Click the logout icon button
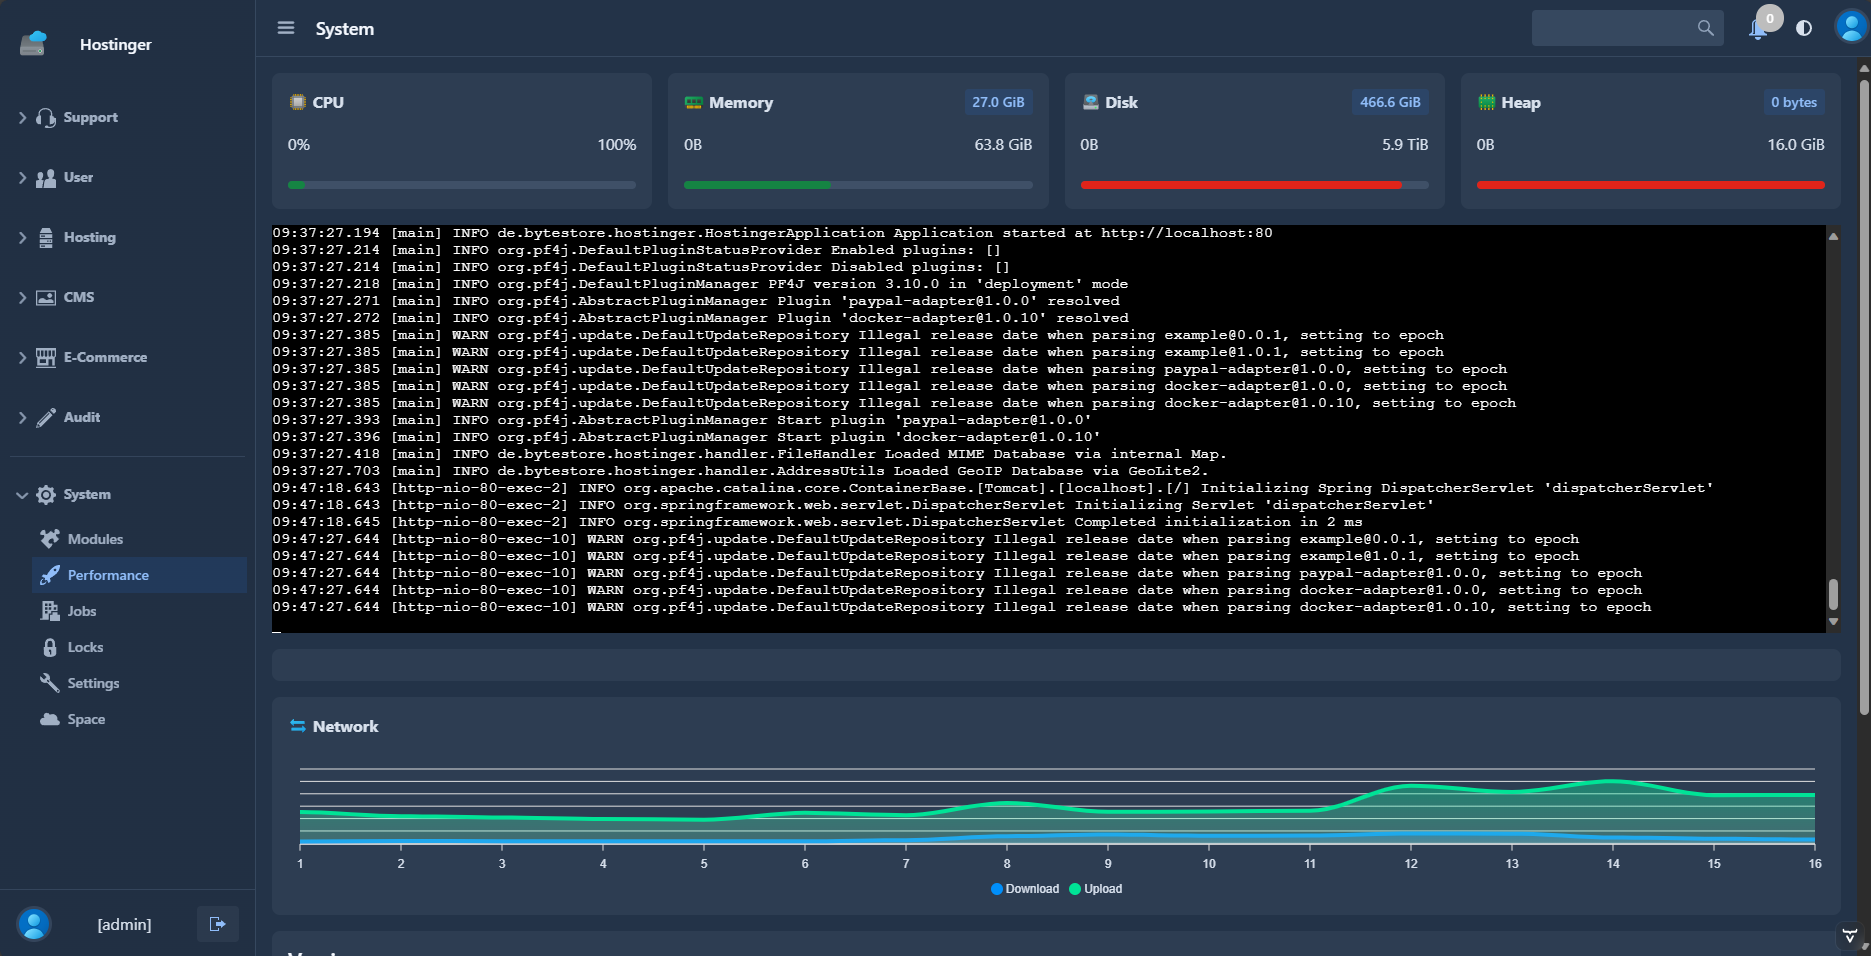The image size is (1871, 956). tap(217, 924)
